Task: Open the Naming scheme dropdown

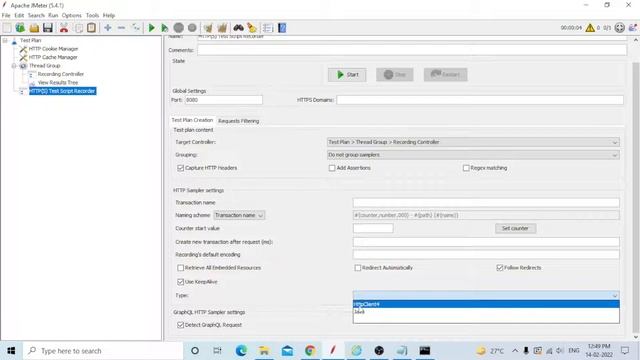Action: click(x=239, y=215)
